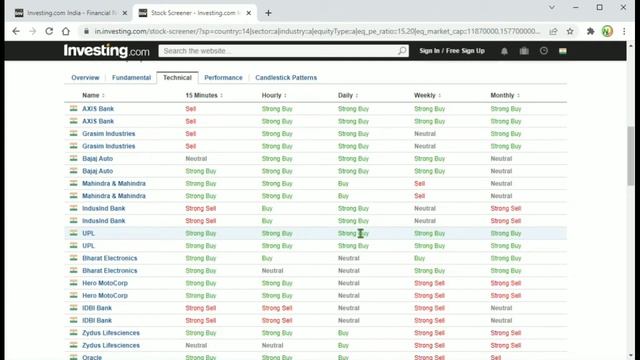Open the extensions puzzle icon
The height and width of the screenshot is (360, 640).
click(x=591, y=31)
